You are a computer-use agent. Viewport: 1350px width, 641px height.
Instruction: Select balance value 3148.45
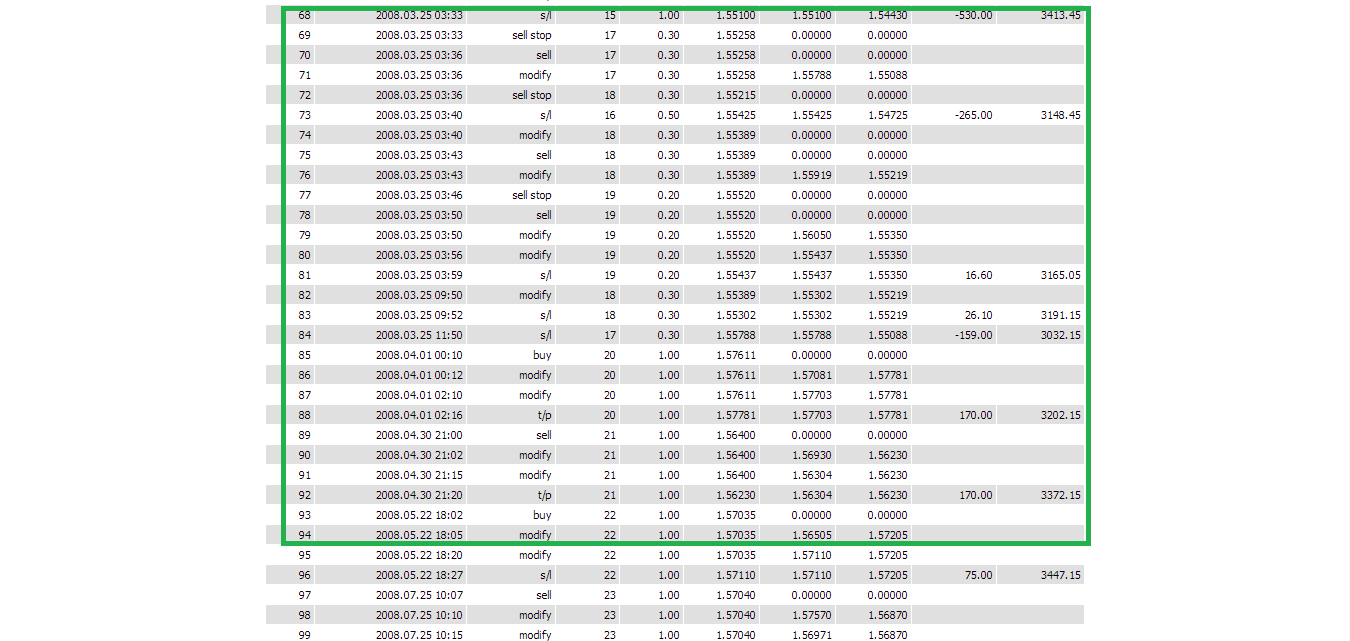tap(1060, 115)
